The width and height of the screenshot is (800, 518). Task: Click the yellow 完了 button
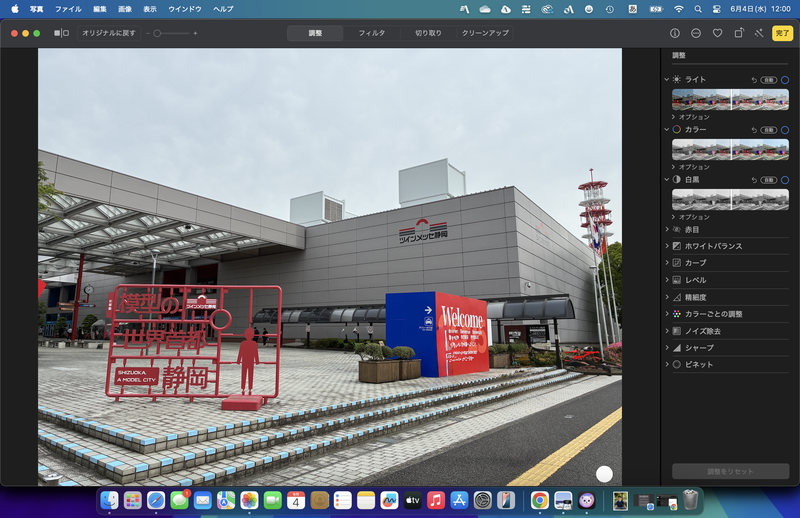782,33
